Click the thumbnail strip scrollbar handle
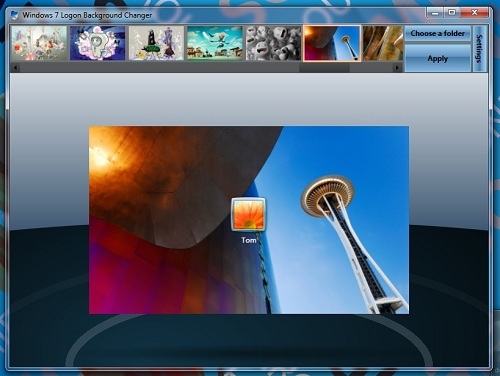Screen dimensions: 500x376 [324, 68]
